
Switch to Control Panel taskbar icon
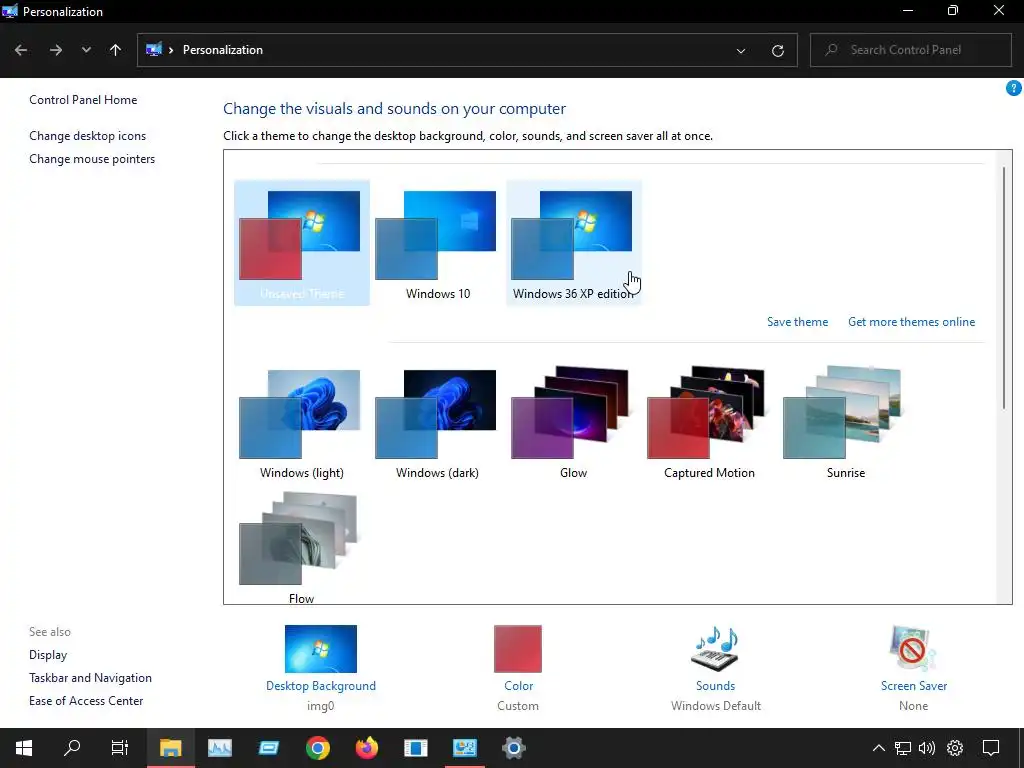click(465, 748)
